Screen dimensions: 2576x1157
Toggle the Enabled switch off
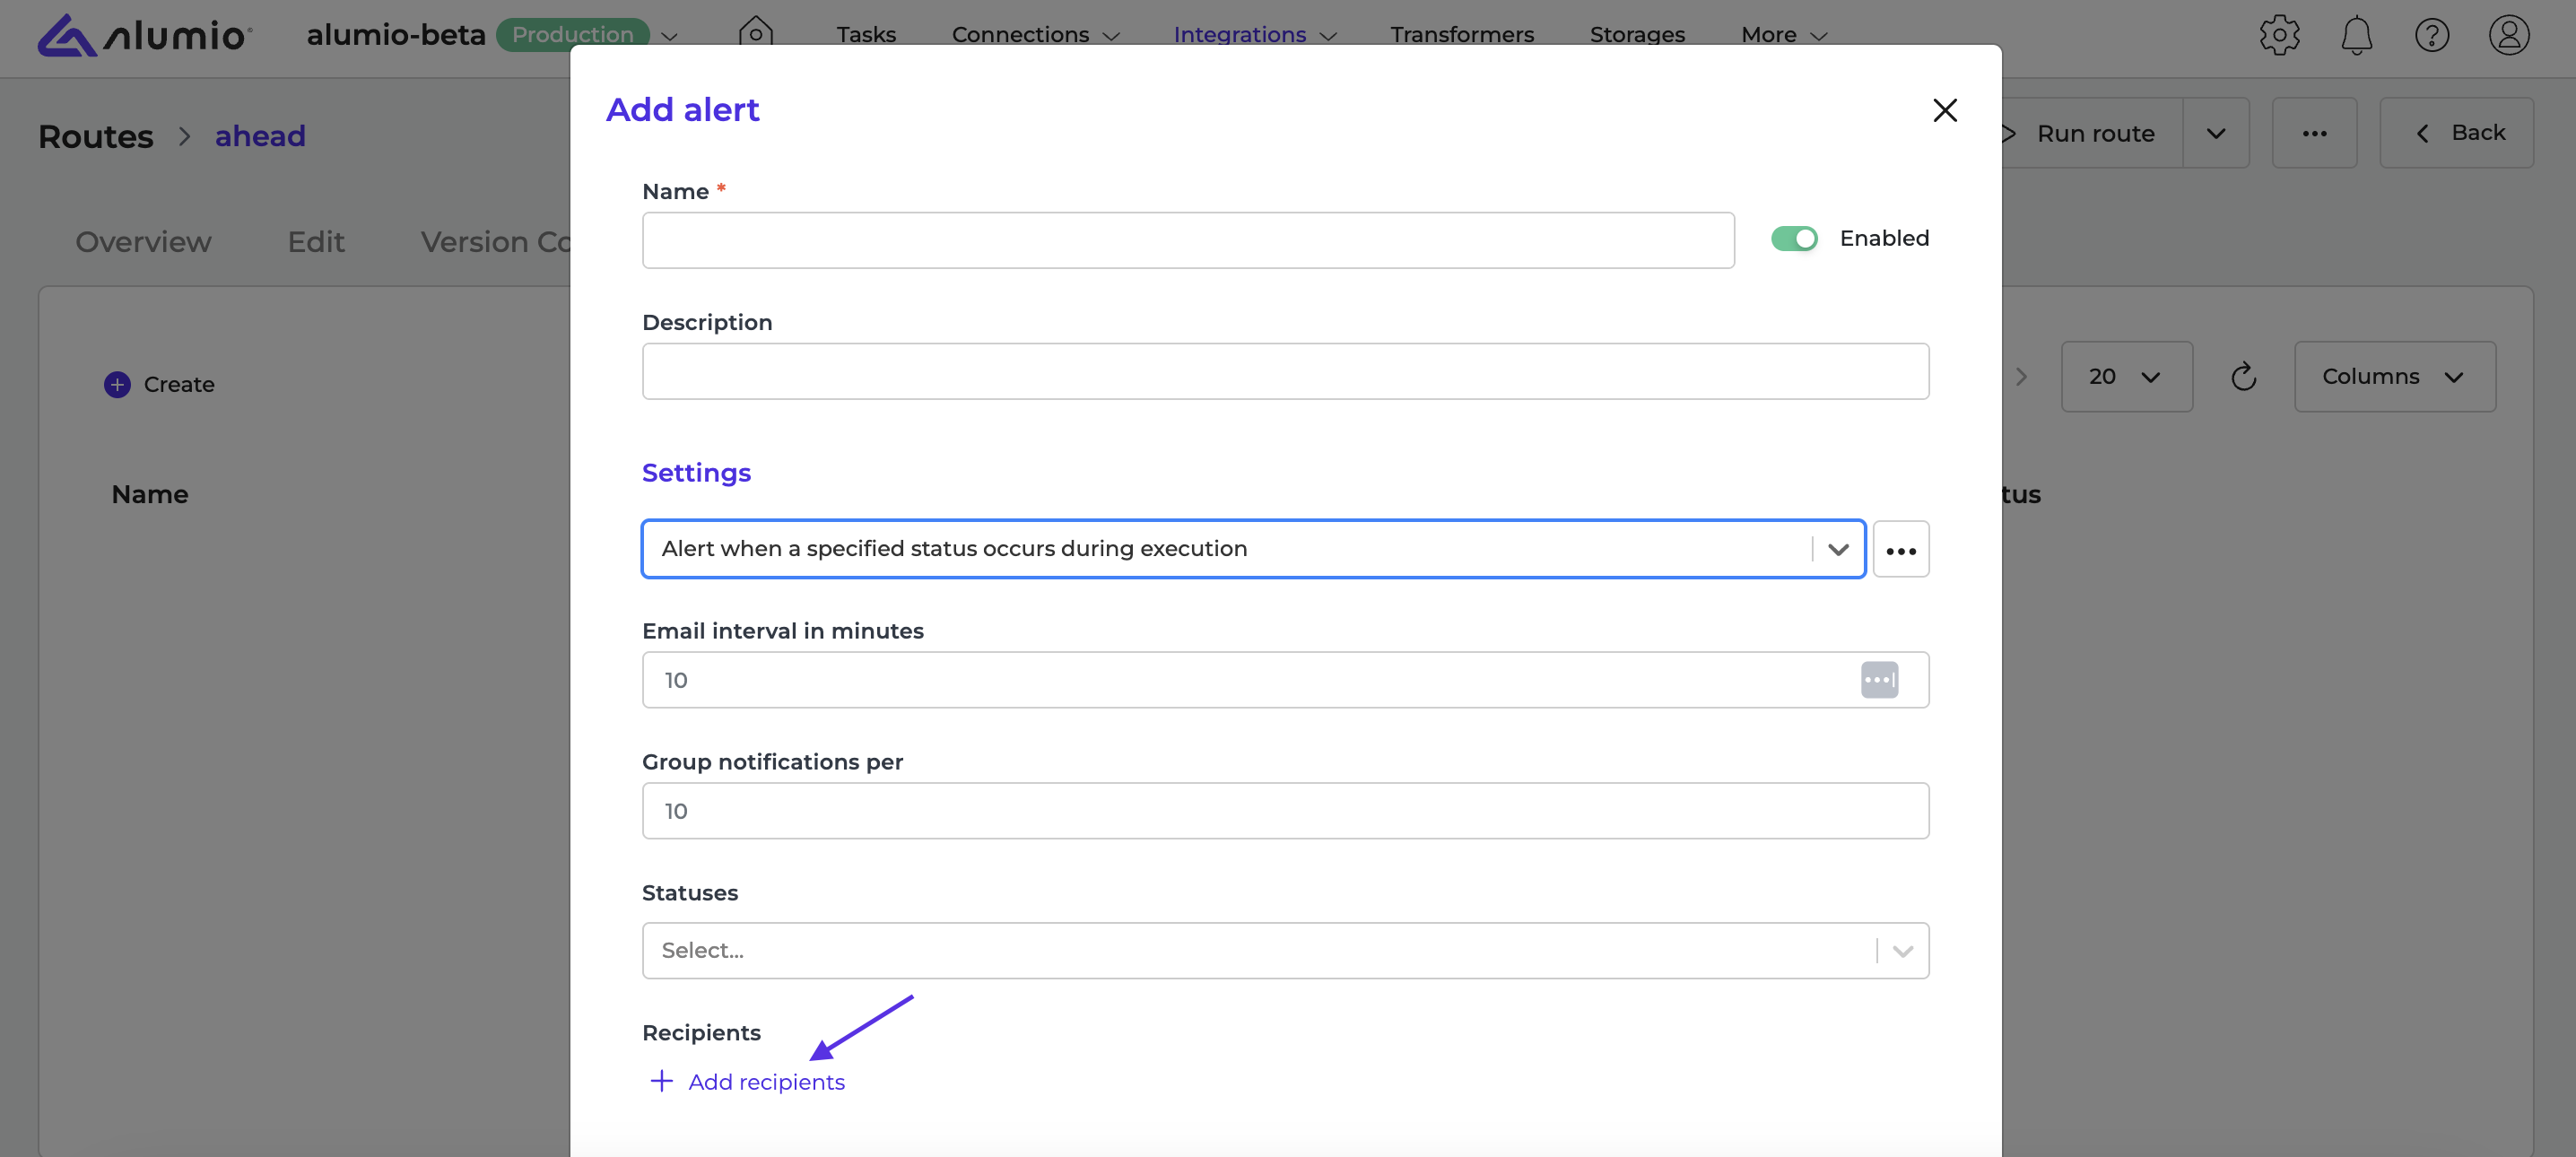[1794, 239]
